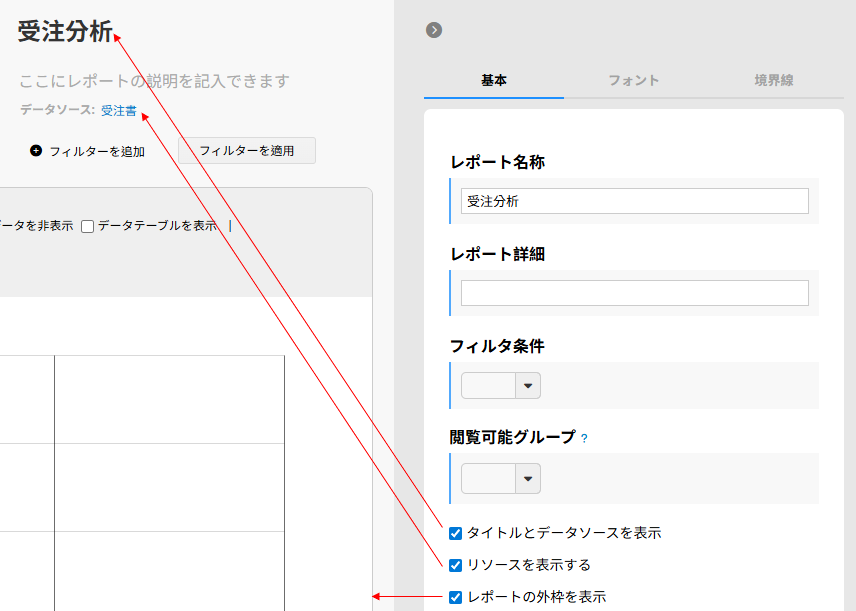Switch to the フォント tab

pos(634,80)
